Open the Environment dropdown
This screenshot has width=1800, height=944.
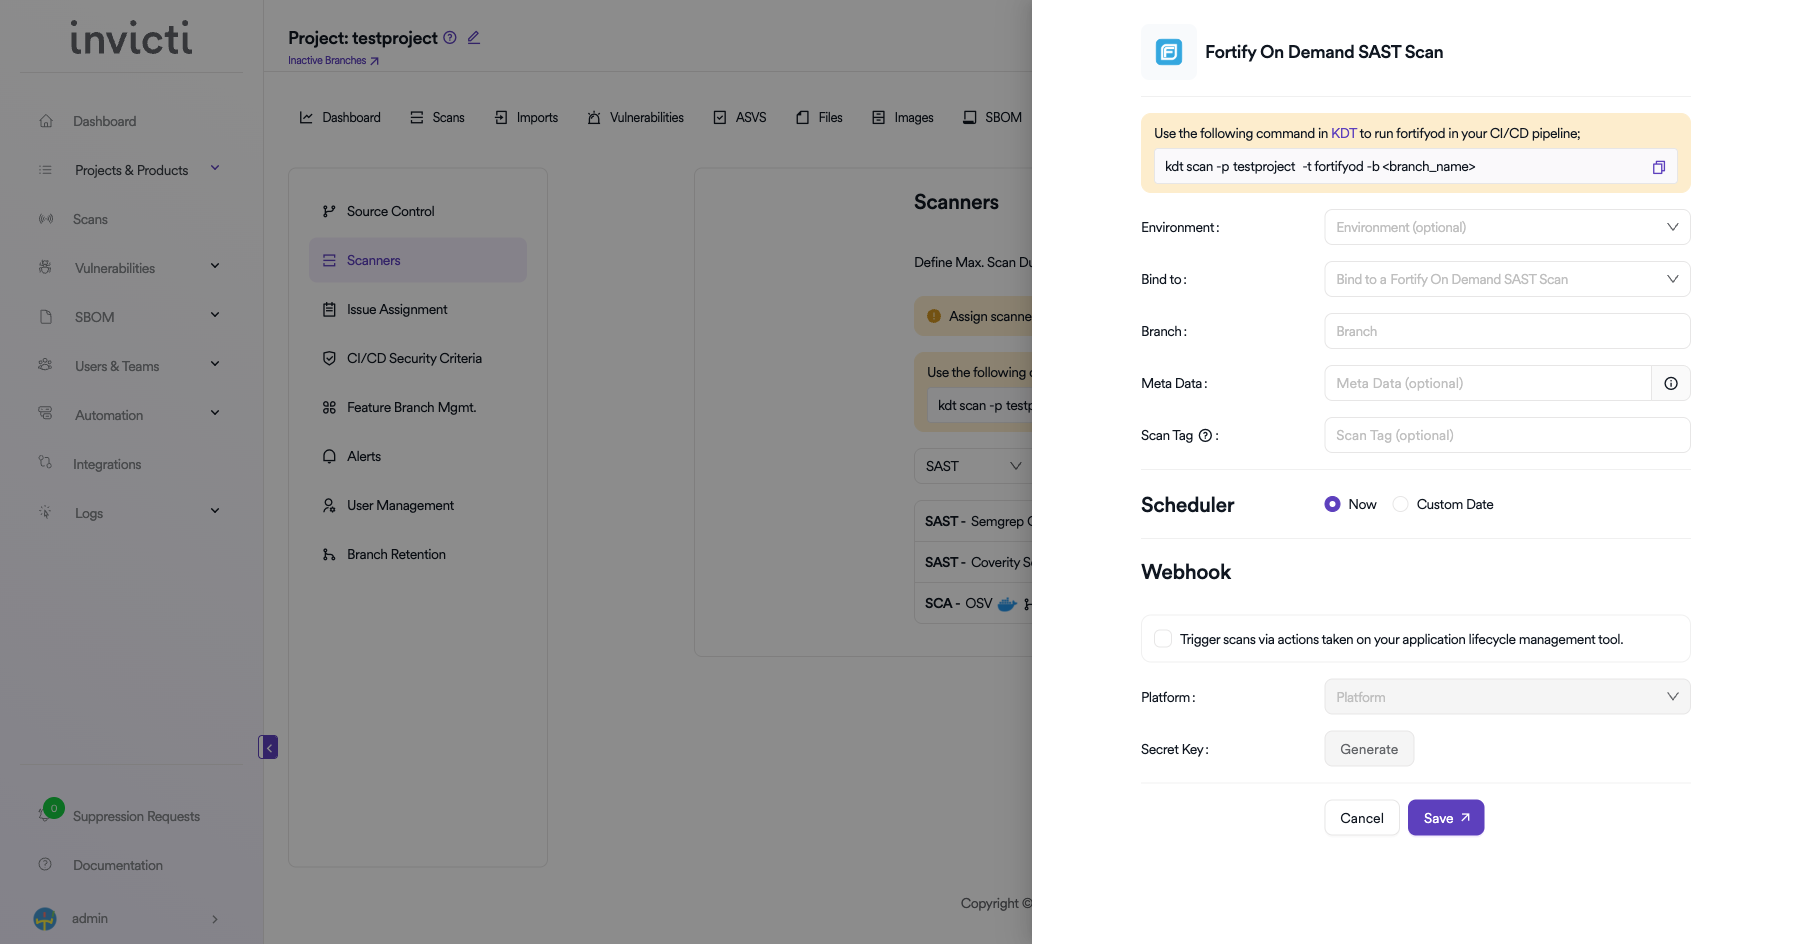click(x=1506, y=227)
